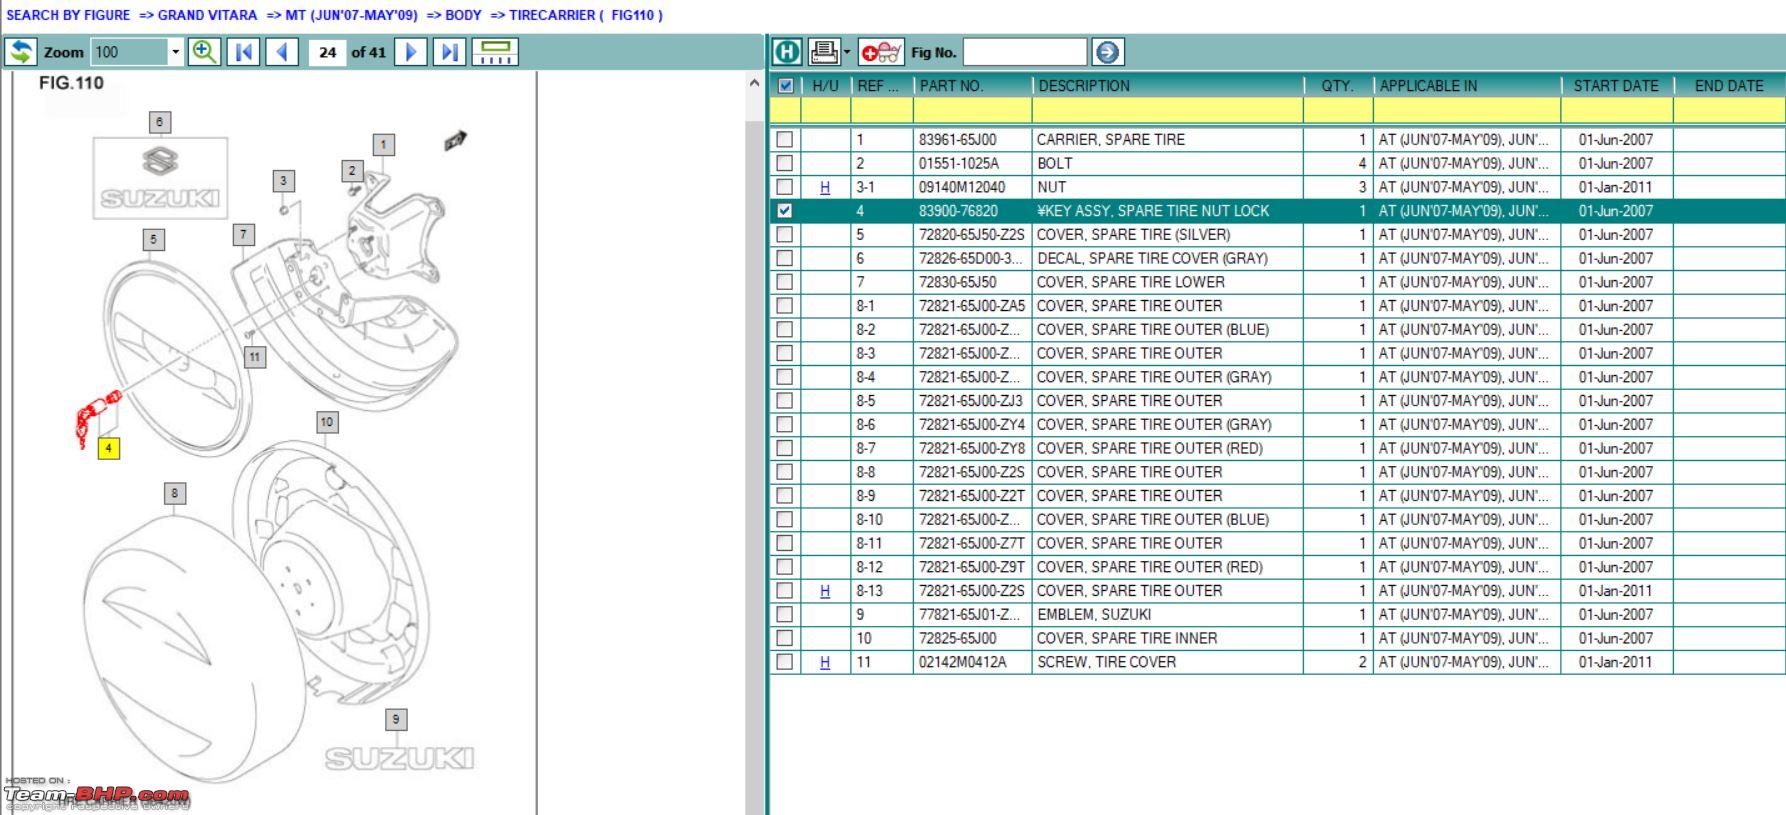Click the green swap/refresh arrows icon
1786x815 pixels.
pos(20,52)
